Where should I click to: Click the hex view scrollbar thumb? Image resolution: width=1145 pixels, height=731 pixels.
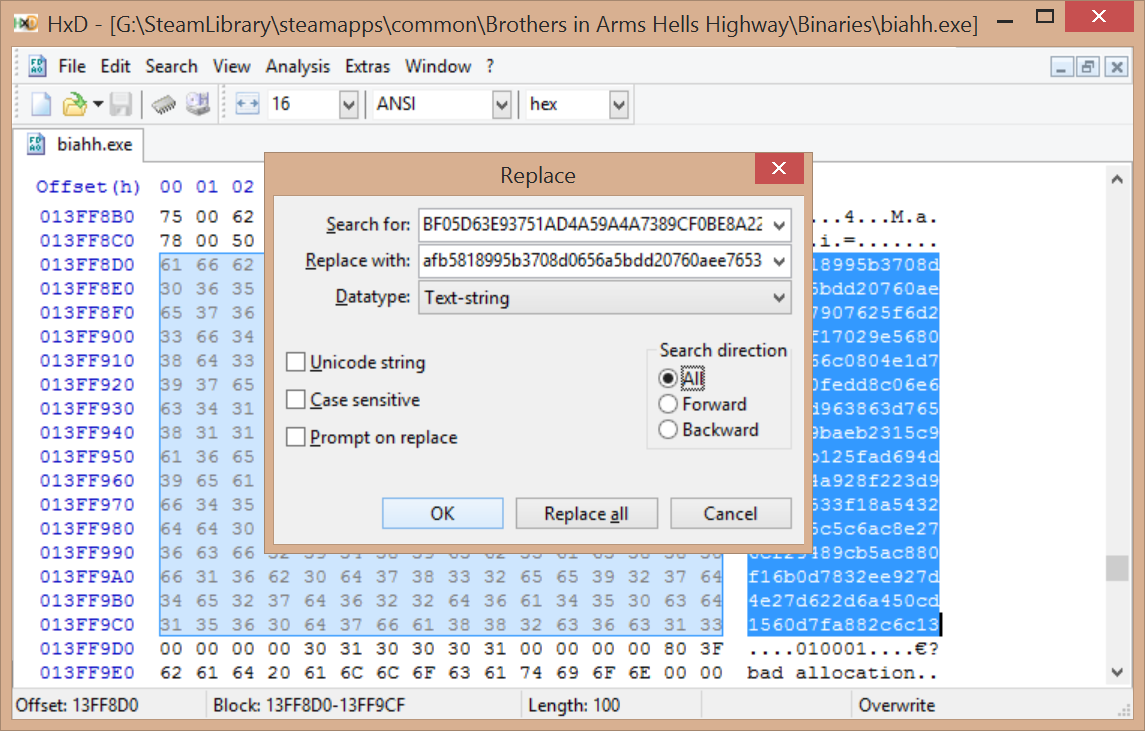(x=1117, y=568)
